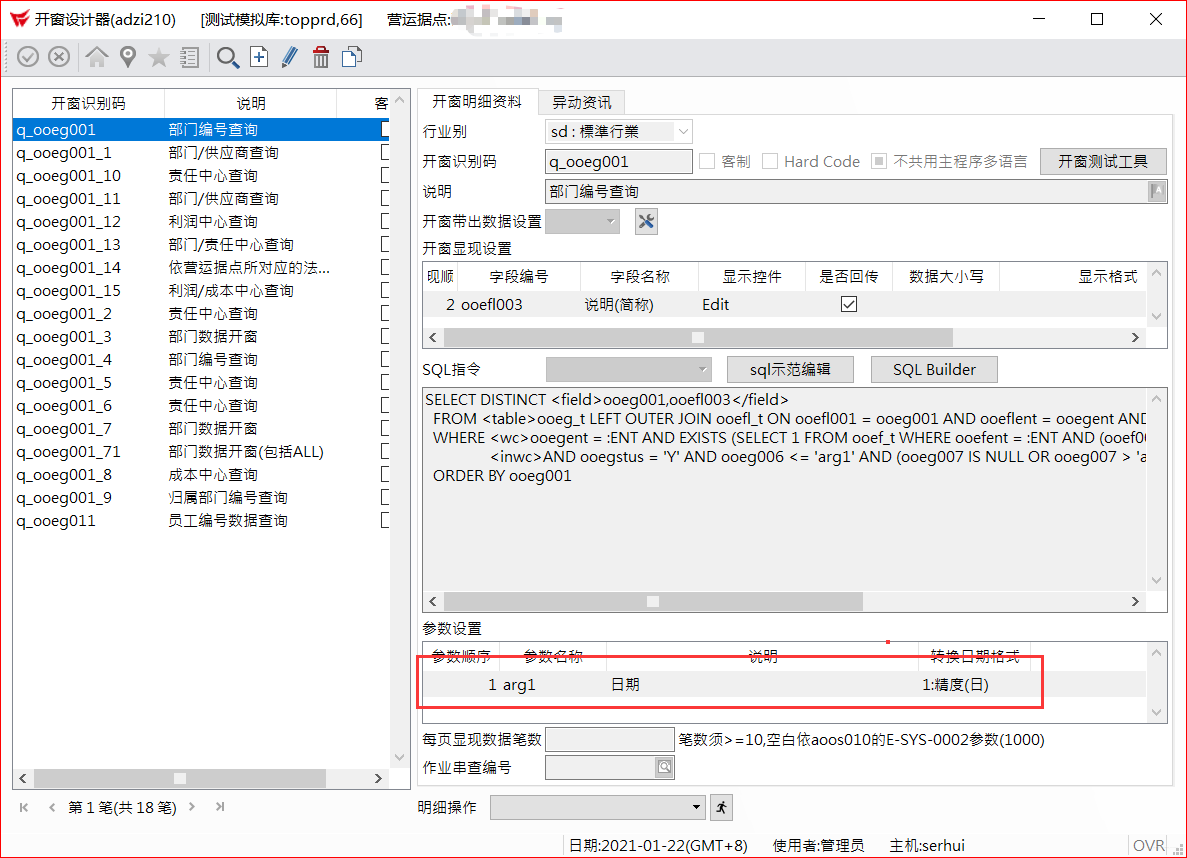
Task: Go to next record arrow
Action: [x=192, y=807]
